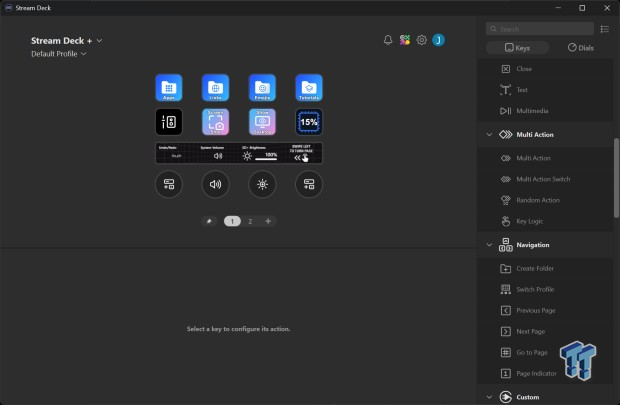The image size is (620, 405).
Task: Select the Key Logic action
Action: pos(546,221)
